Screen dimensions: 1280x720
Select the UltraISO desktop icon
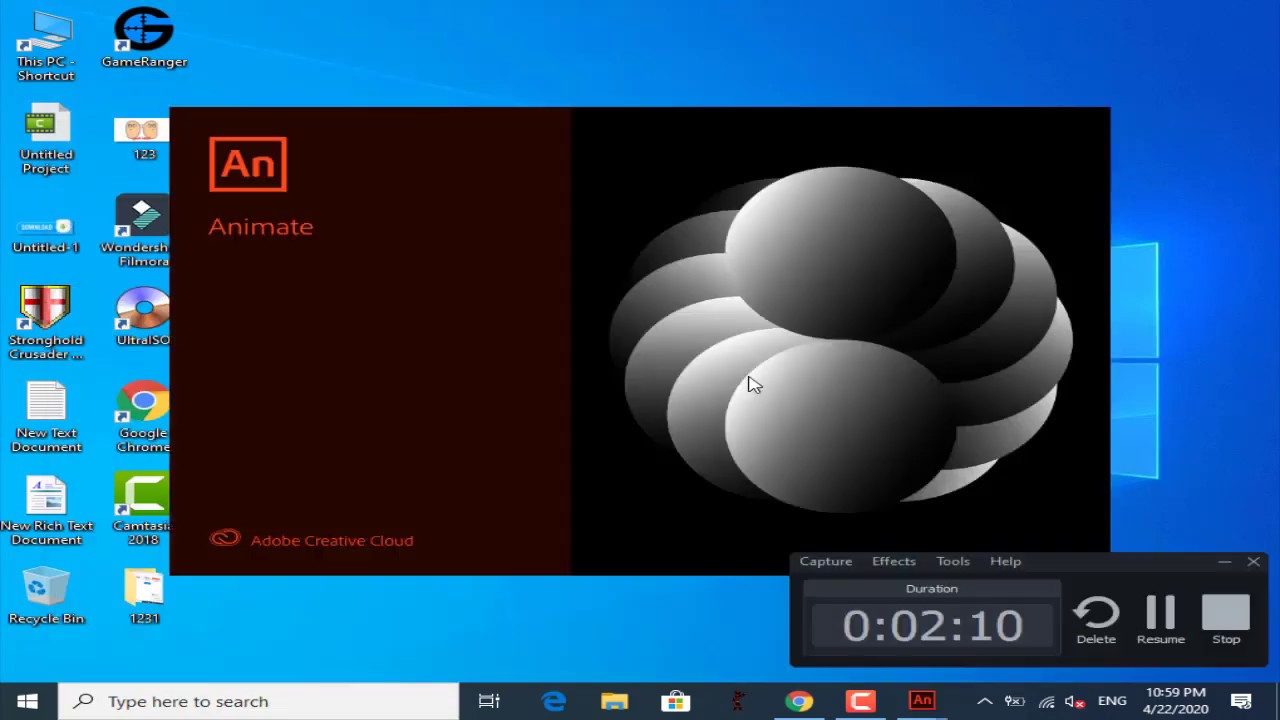pos(143,317)
